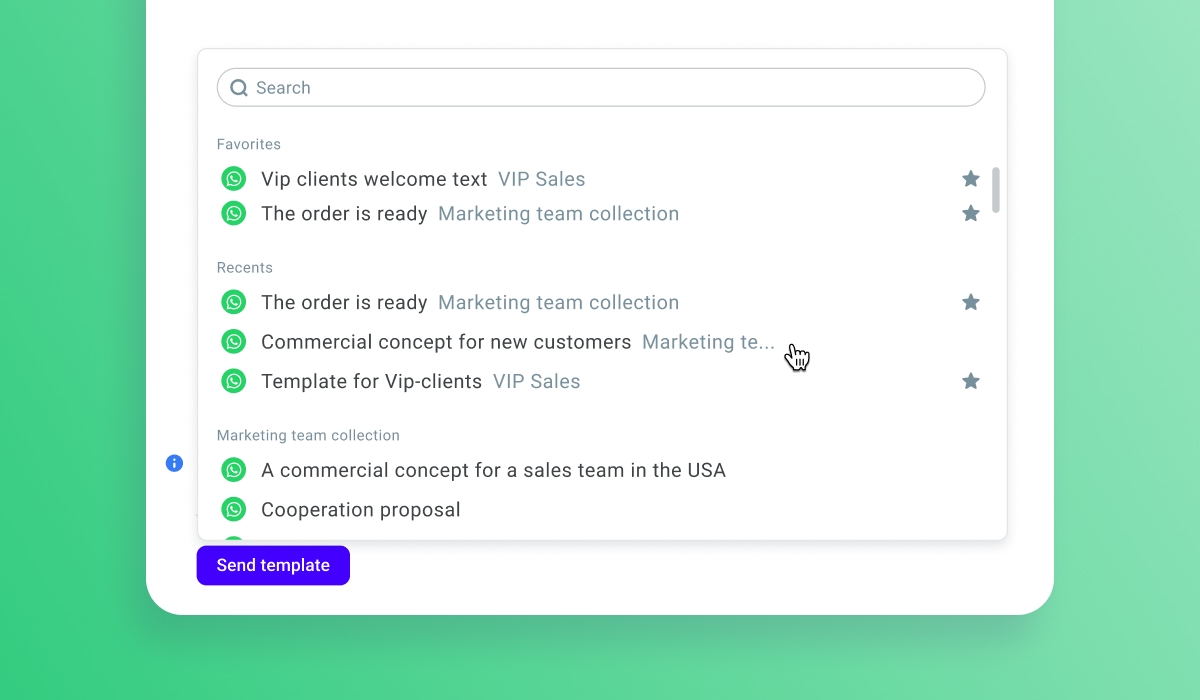Toggle the star for Template for Vip-clients
This screenshot has height=700, width=1200.
(970, 381)
